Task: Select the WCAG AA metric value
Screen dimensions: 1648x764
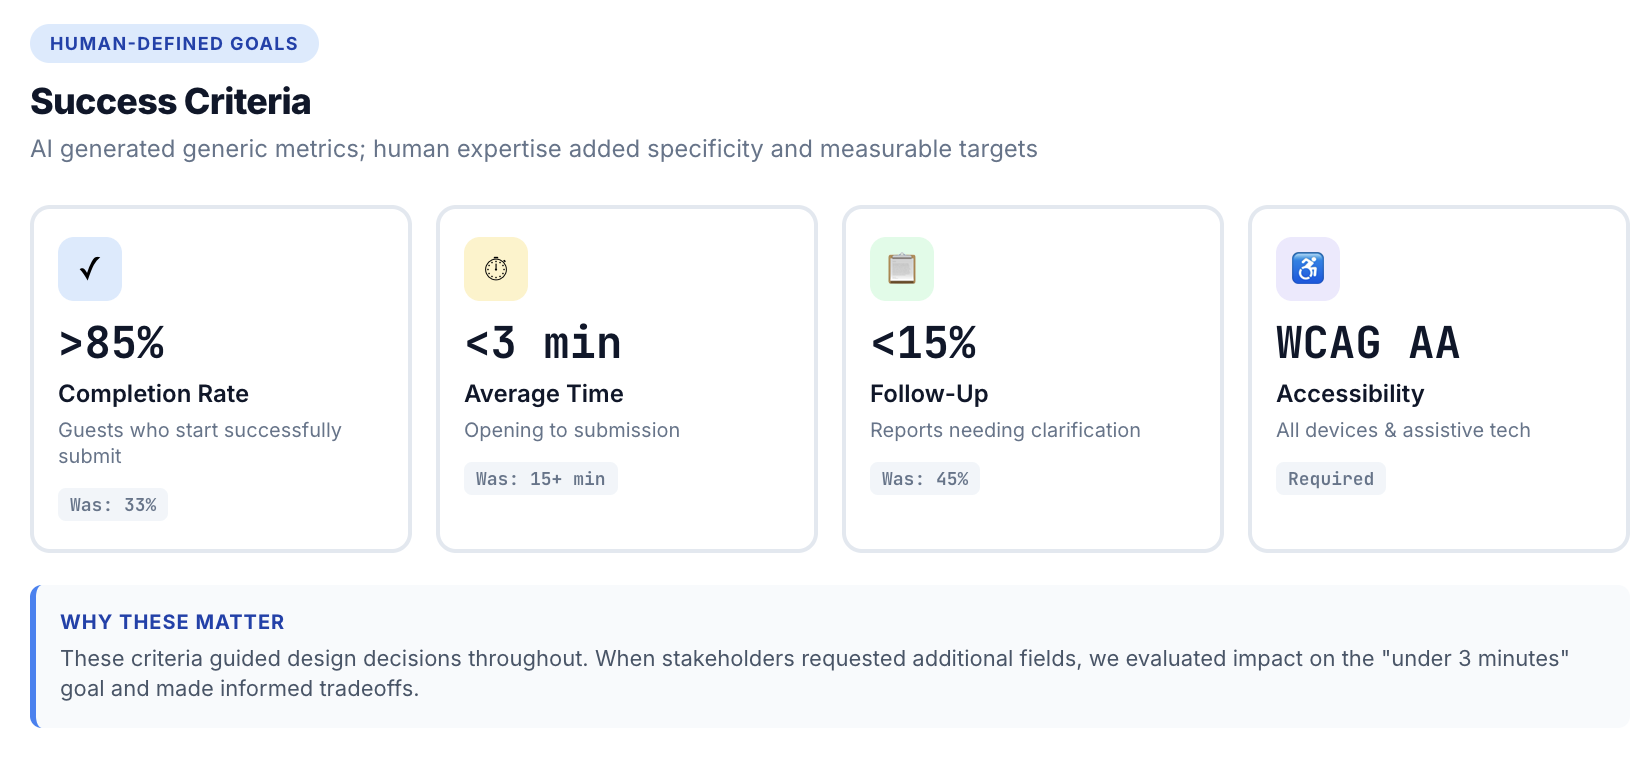Action: click(x=1368, y=343)
